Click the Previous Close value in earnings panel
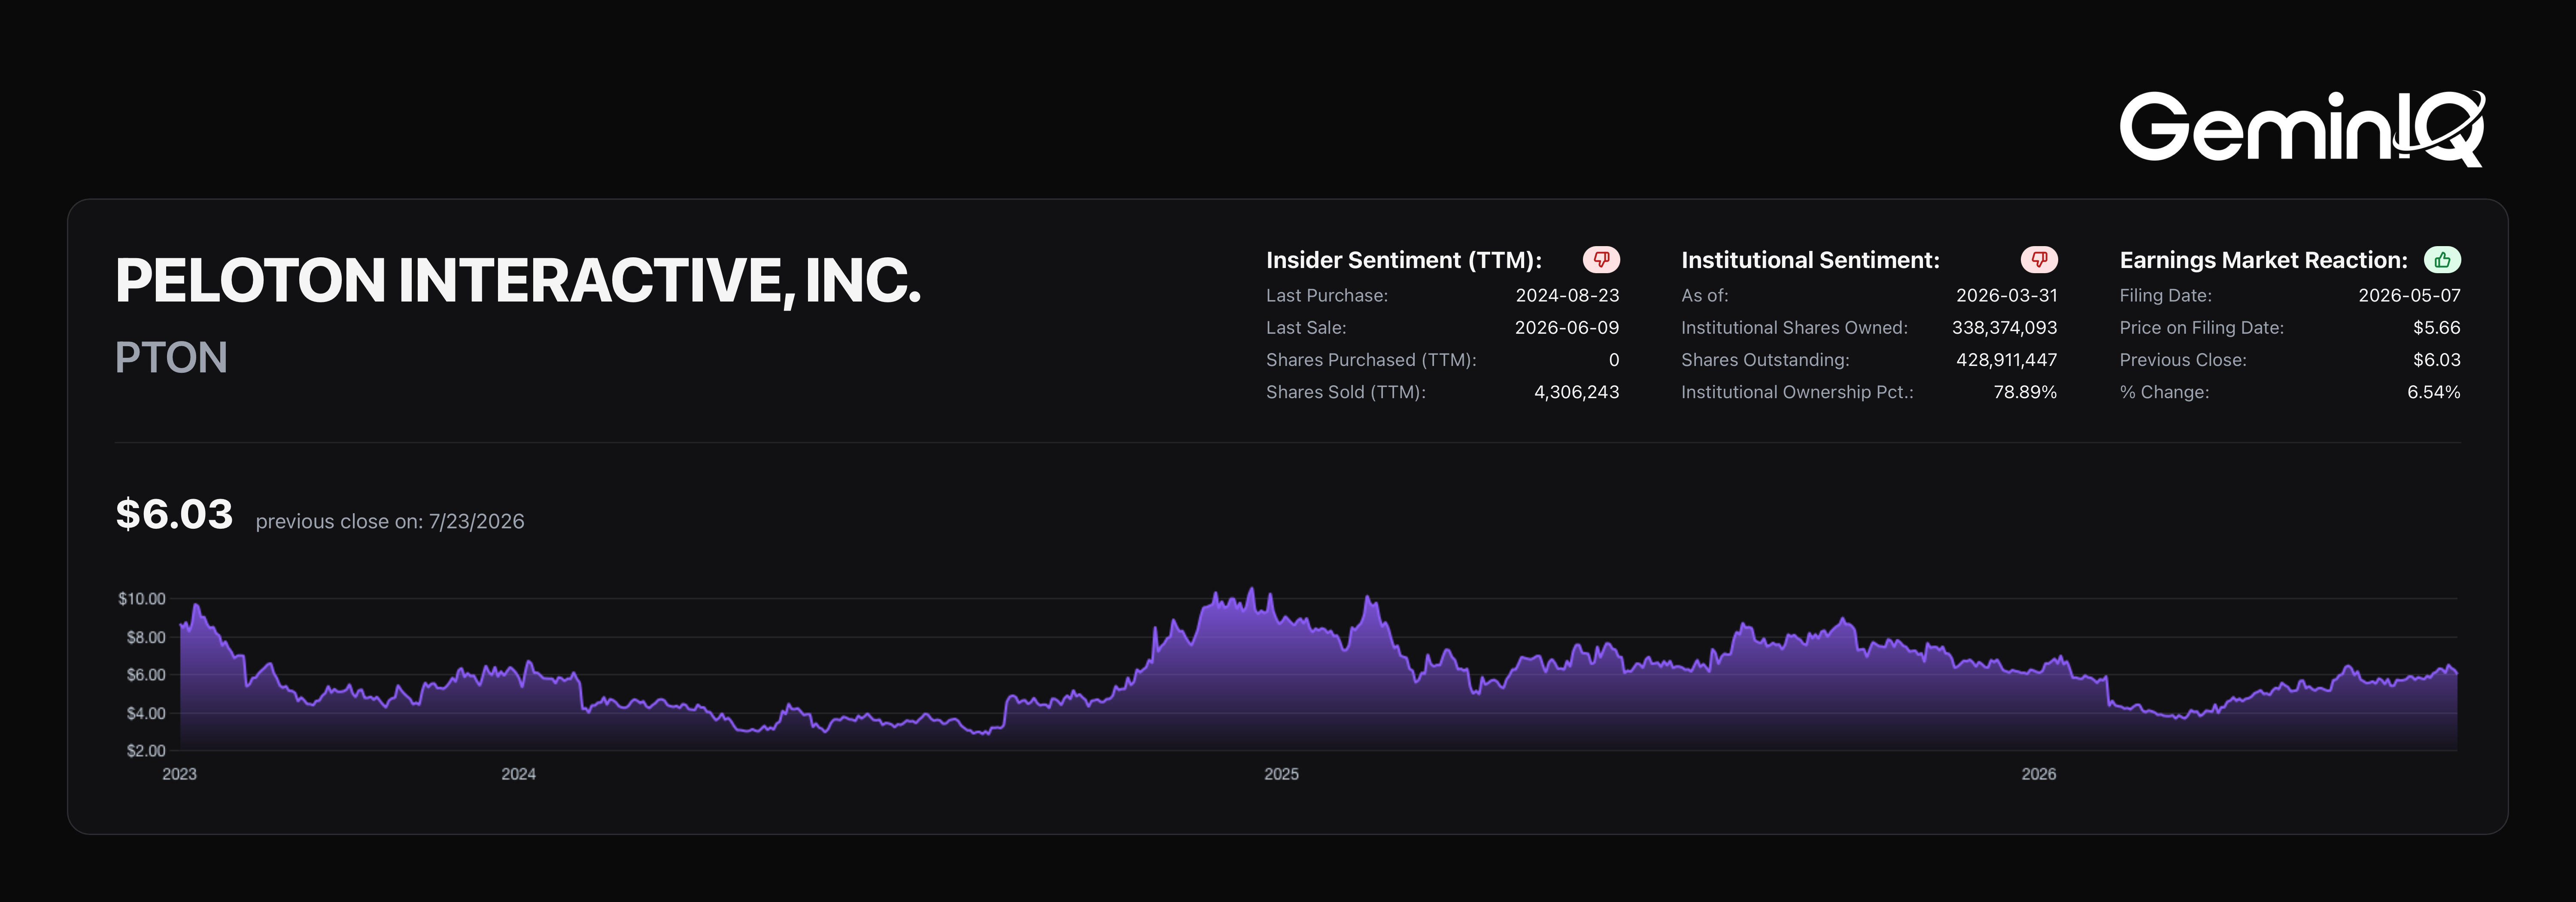This screenshot has height=902, width=2576. point(2436,359)
